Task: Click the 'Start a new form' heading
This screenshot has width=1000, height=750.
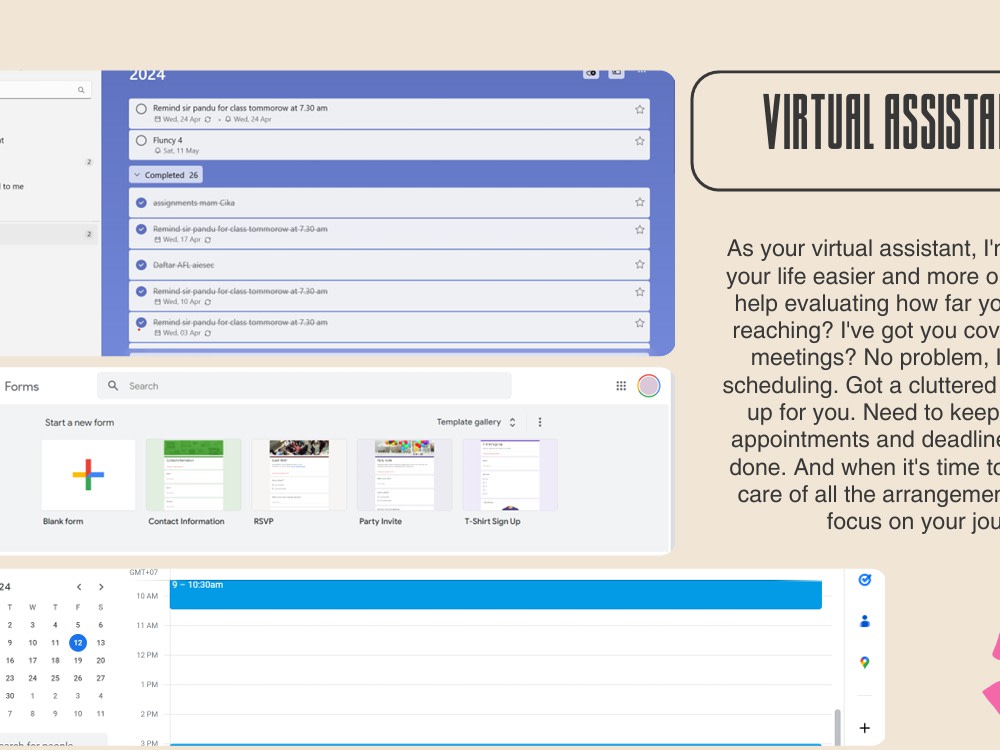Action: point(80,422)
